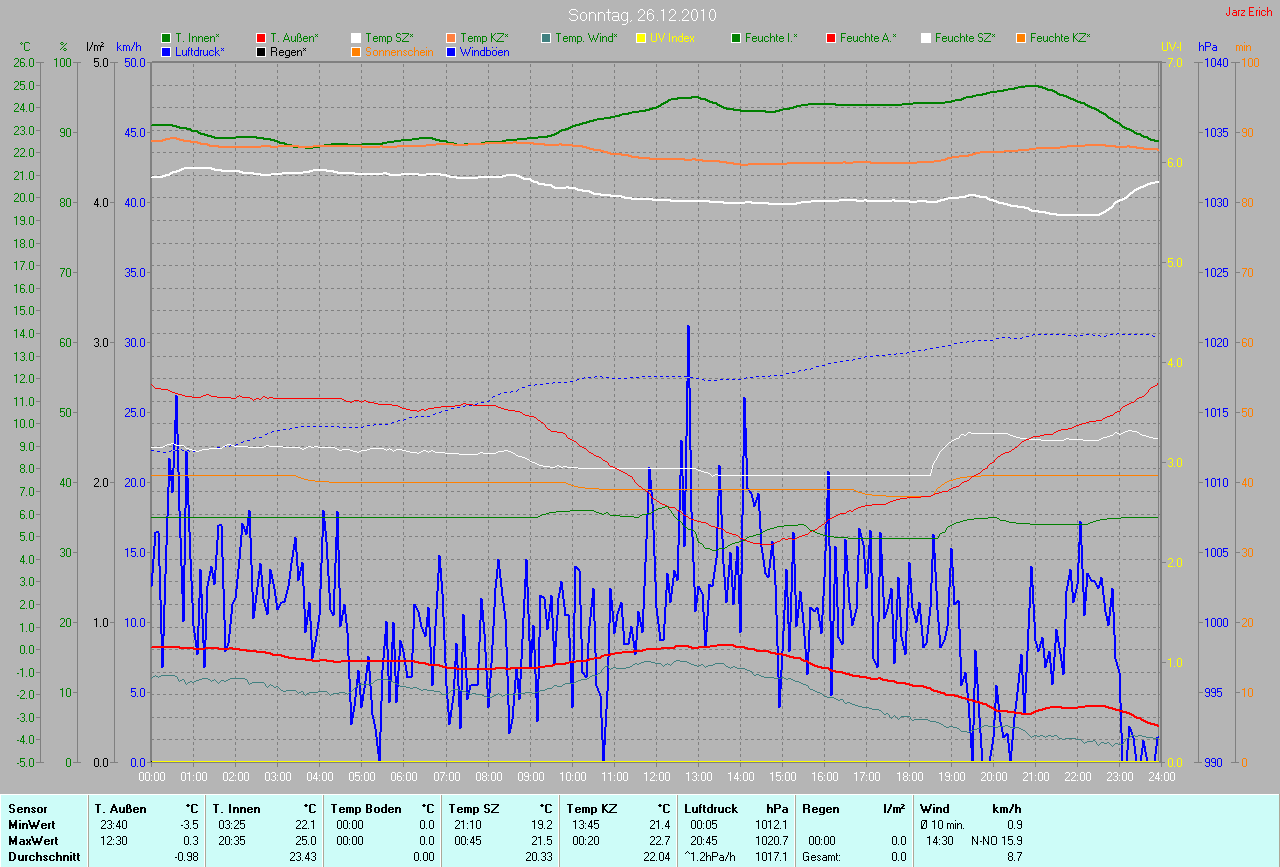Click the blue Luftdruck legend square

pyautogui.click(x=166, y=52)
